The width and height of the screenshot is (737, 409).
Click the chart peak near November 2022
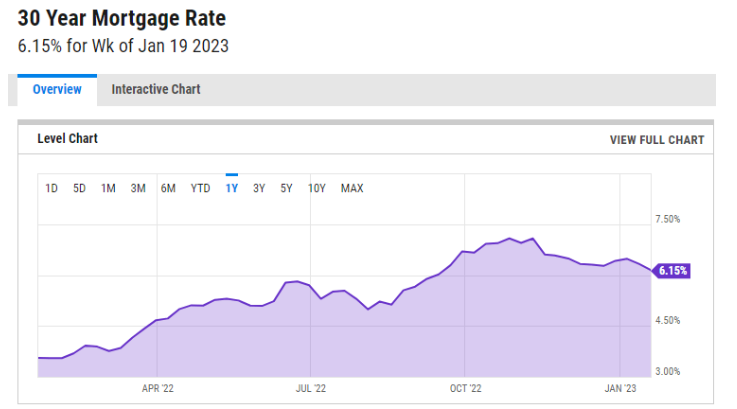[510, 239]
